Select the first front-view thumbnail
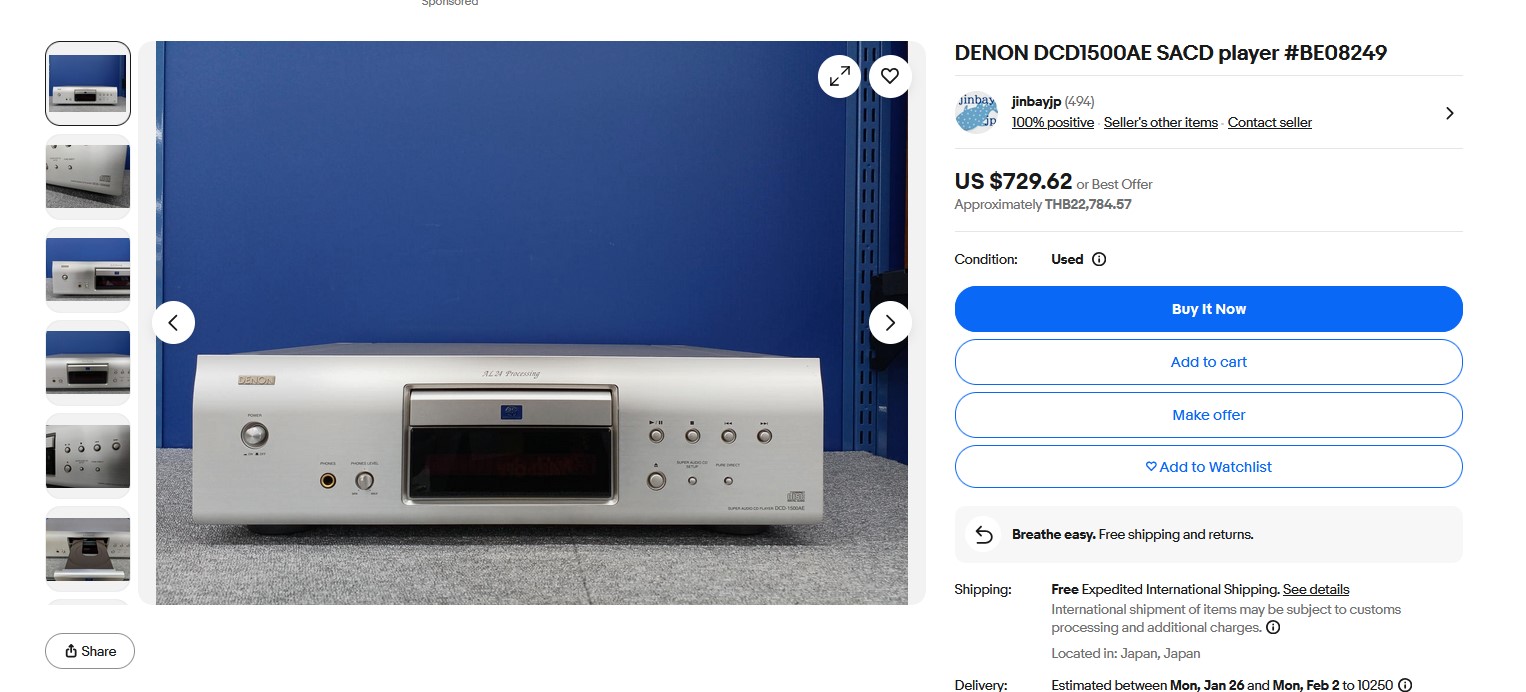The height and width of the screenshot is (692, 1526). click(x=88, y=83)
